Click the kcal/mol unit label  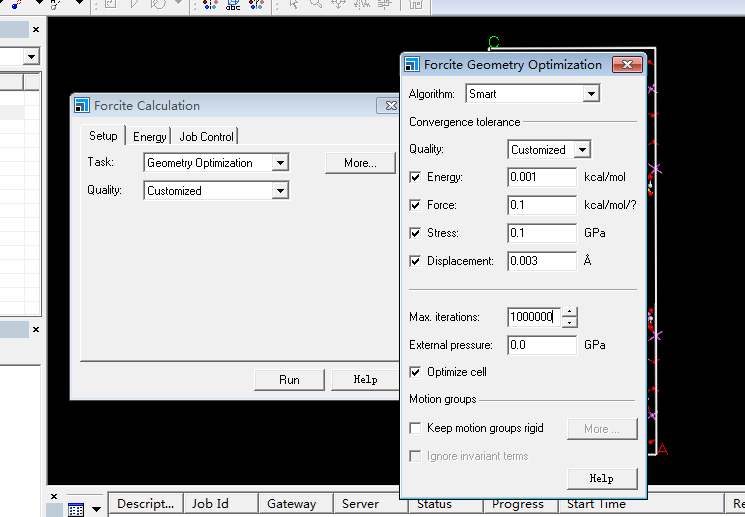pyautogui.click(x=605, y=177)
